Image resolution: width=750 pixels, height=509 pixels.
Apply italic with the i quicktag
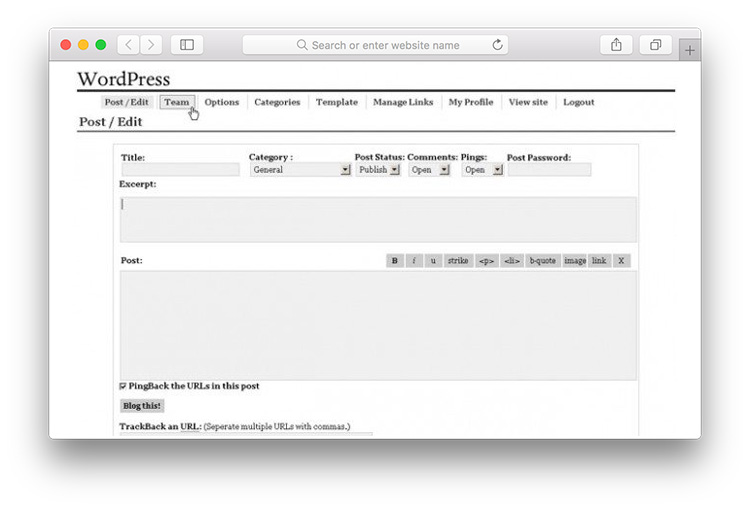(414, 261)
